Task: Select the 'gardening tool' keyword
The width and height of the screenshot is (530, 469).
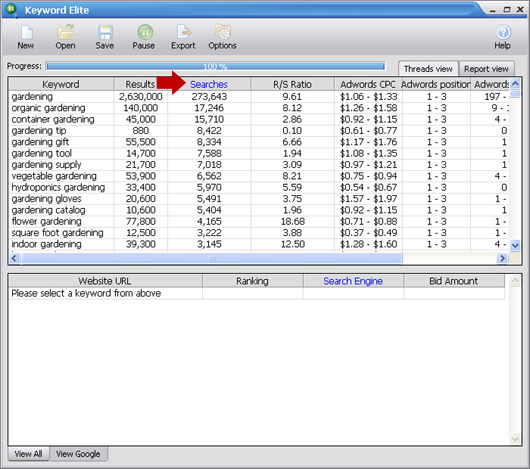Action: 42,153
